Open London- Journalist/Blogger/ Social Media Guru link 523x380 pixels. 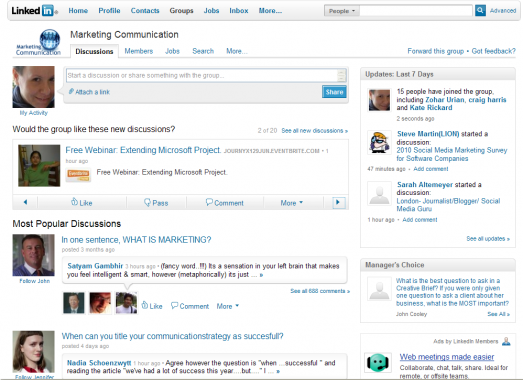[448, 205]
